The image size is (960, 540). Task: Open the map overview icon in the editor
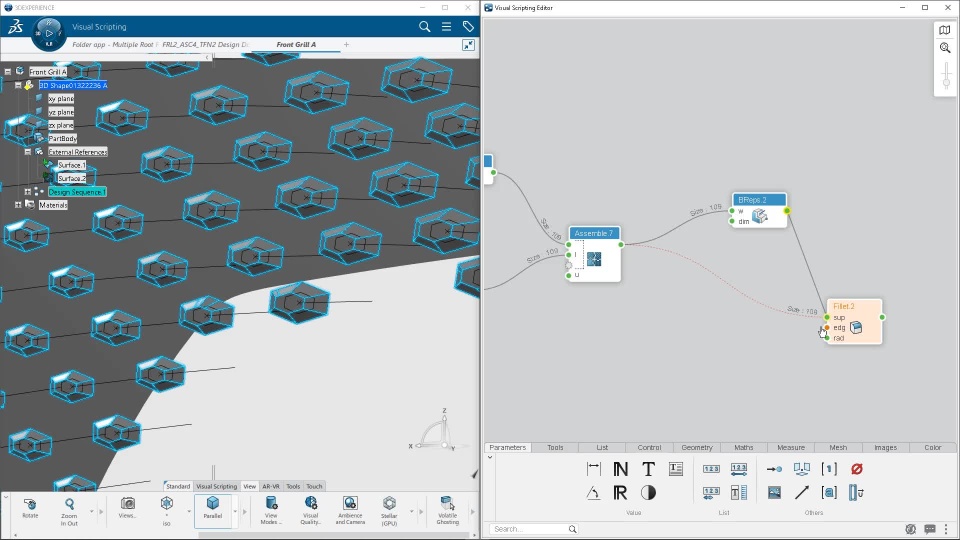click(945, 30)
